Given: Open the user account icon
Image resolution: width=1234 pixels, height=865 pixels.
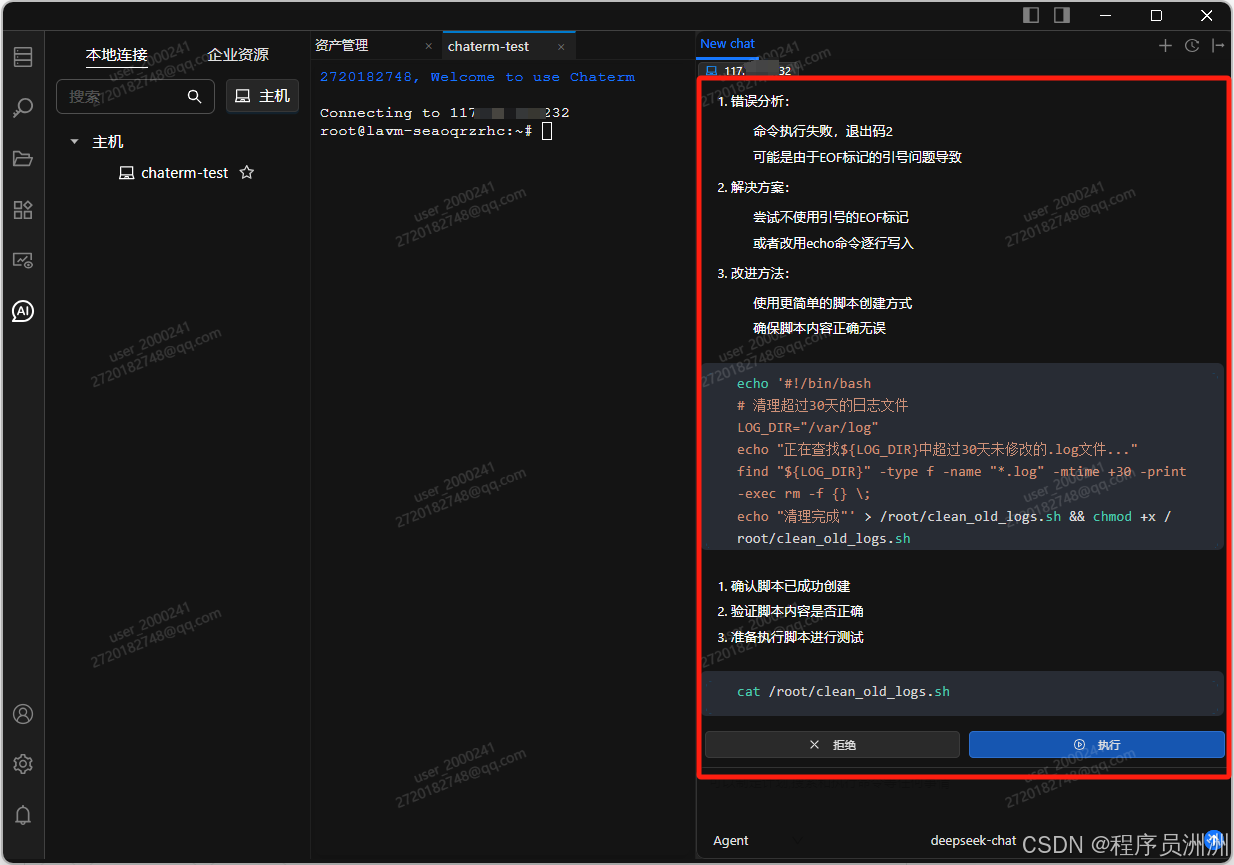Looking at the screenshot, I should [x=23, y=714].
